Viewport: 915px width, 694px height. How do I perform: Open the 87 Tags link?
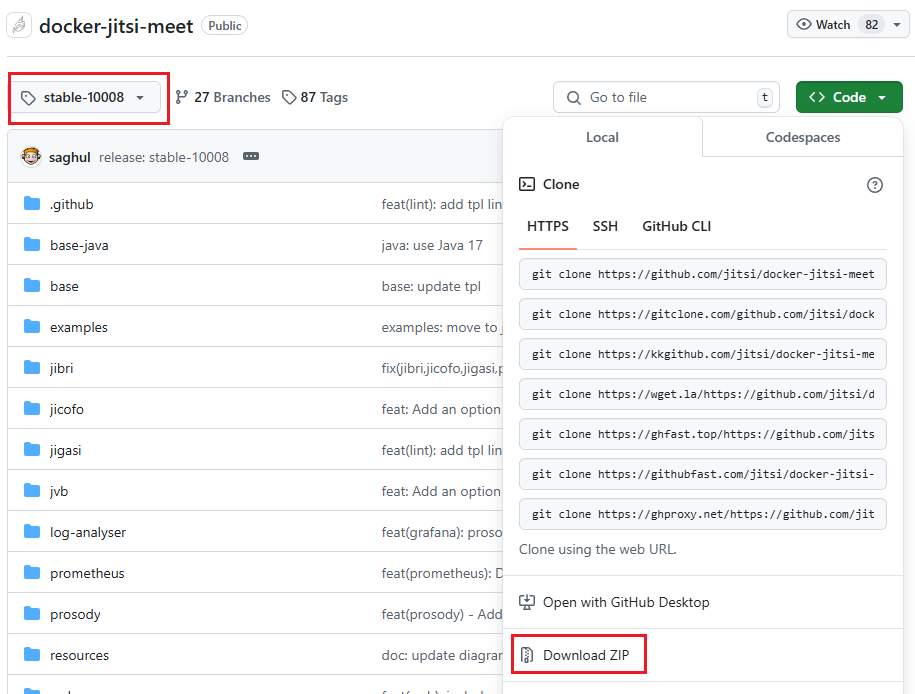315,97
